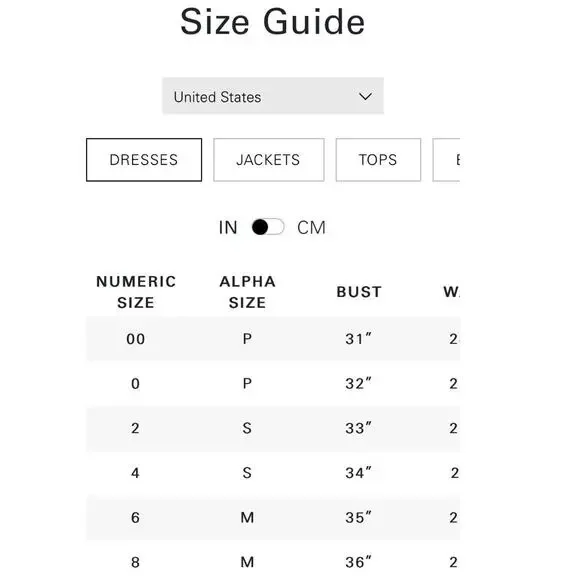580x580 pixels.
Task: Toggle the IN/CM unit switch
Action: [x=268, y=227]
